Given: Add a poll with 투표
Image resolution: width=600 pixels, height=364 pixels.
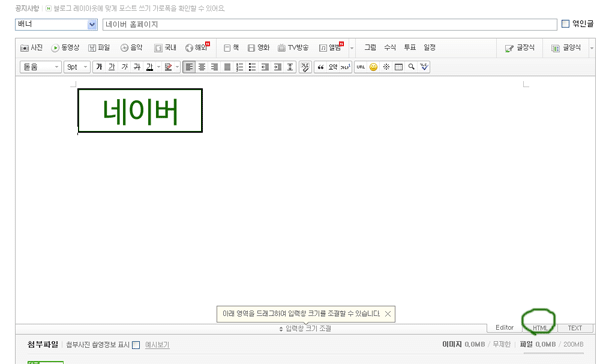Looking at the screenshot, I should click(x=410, y=47).
